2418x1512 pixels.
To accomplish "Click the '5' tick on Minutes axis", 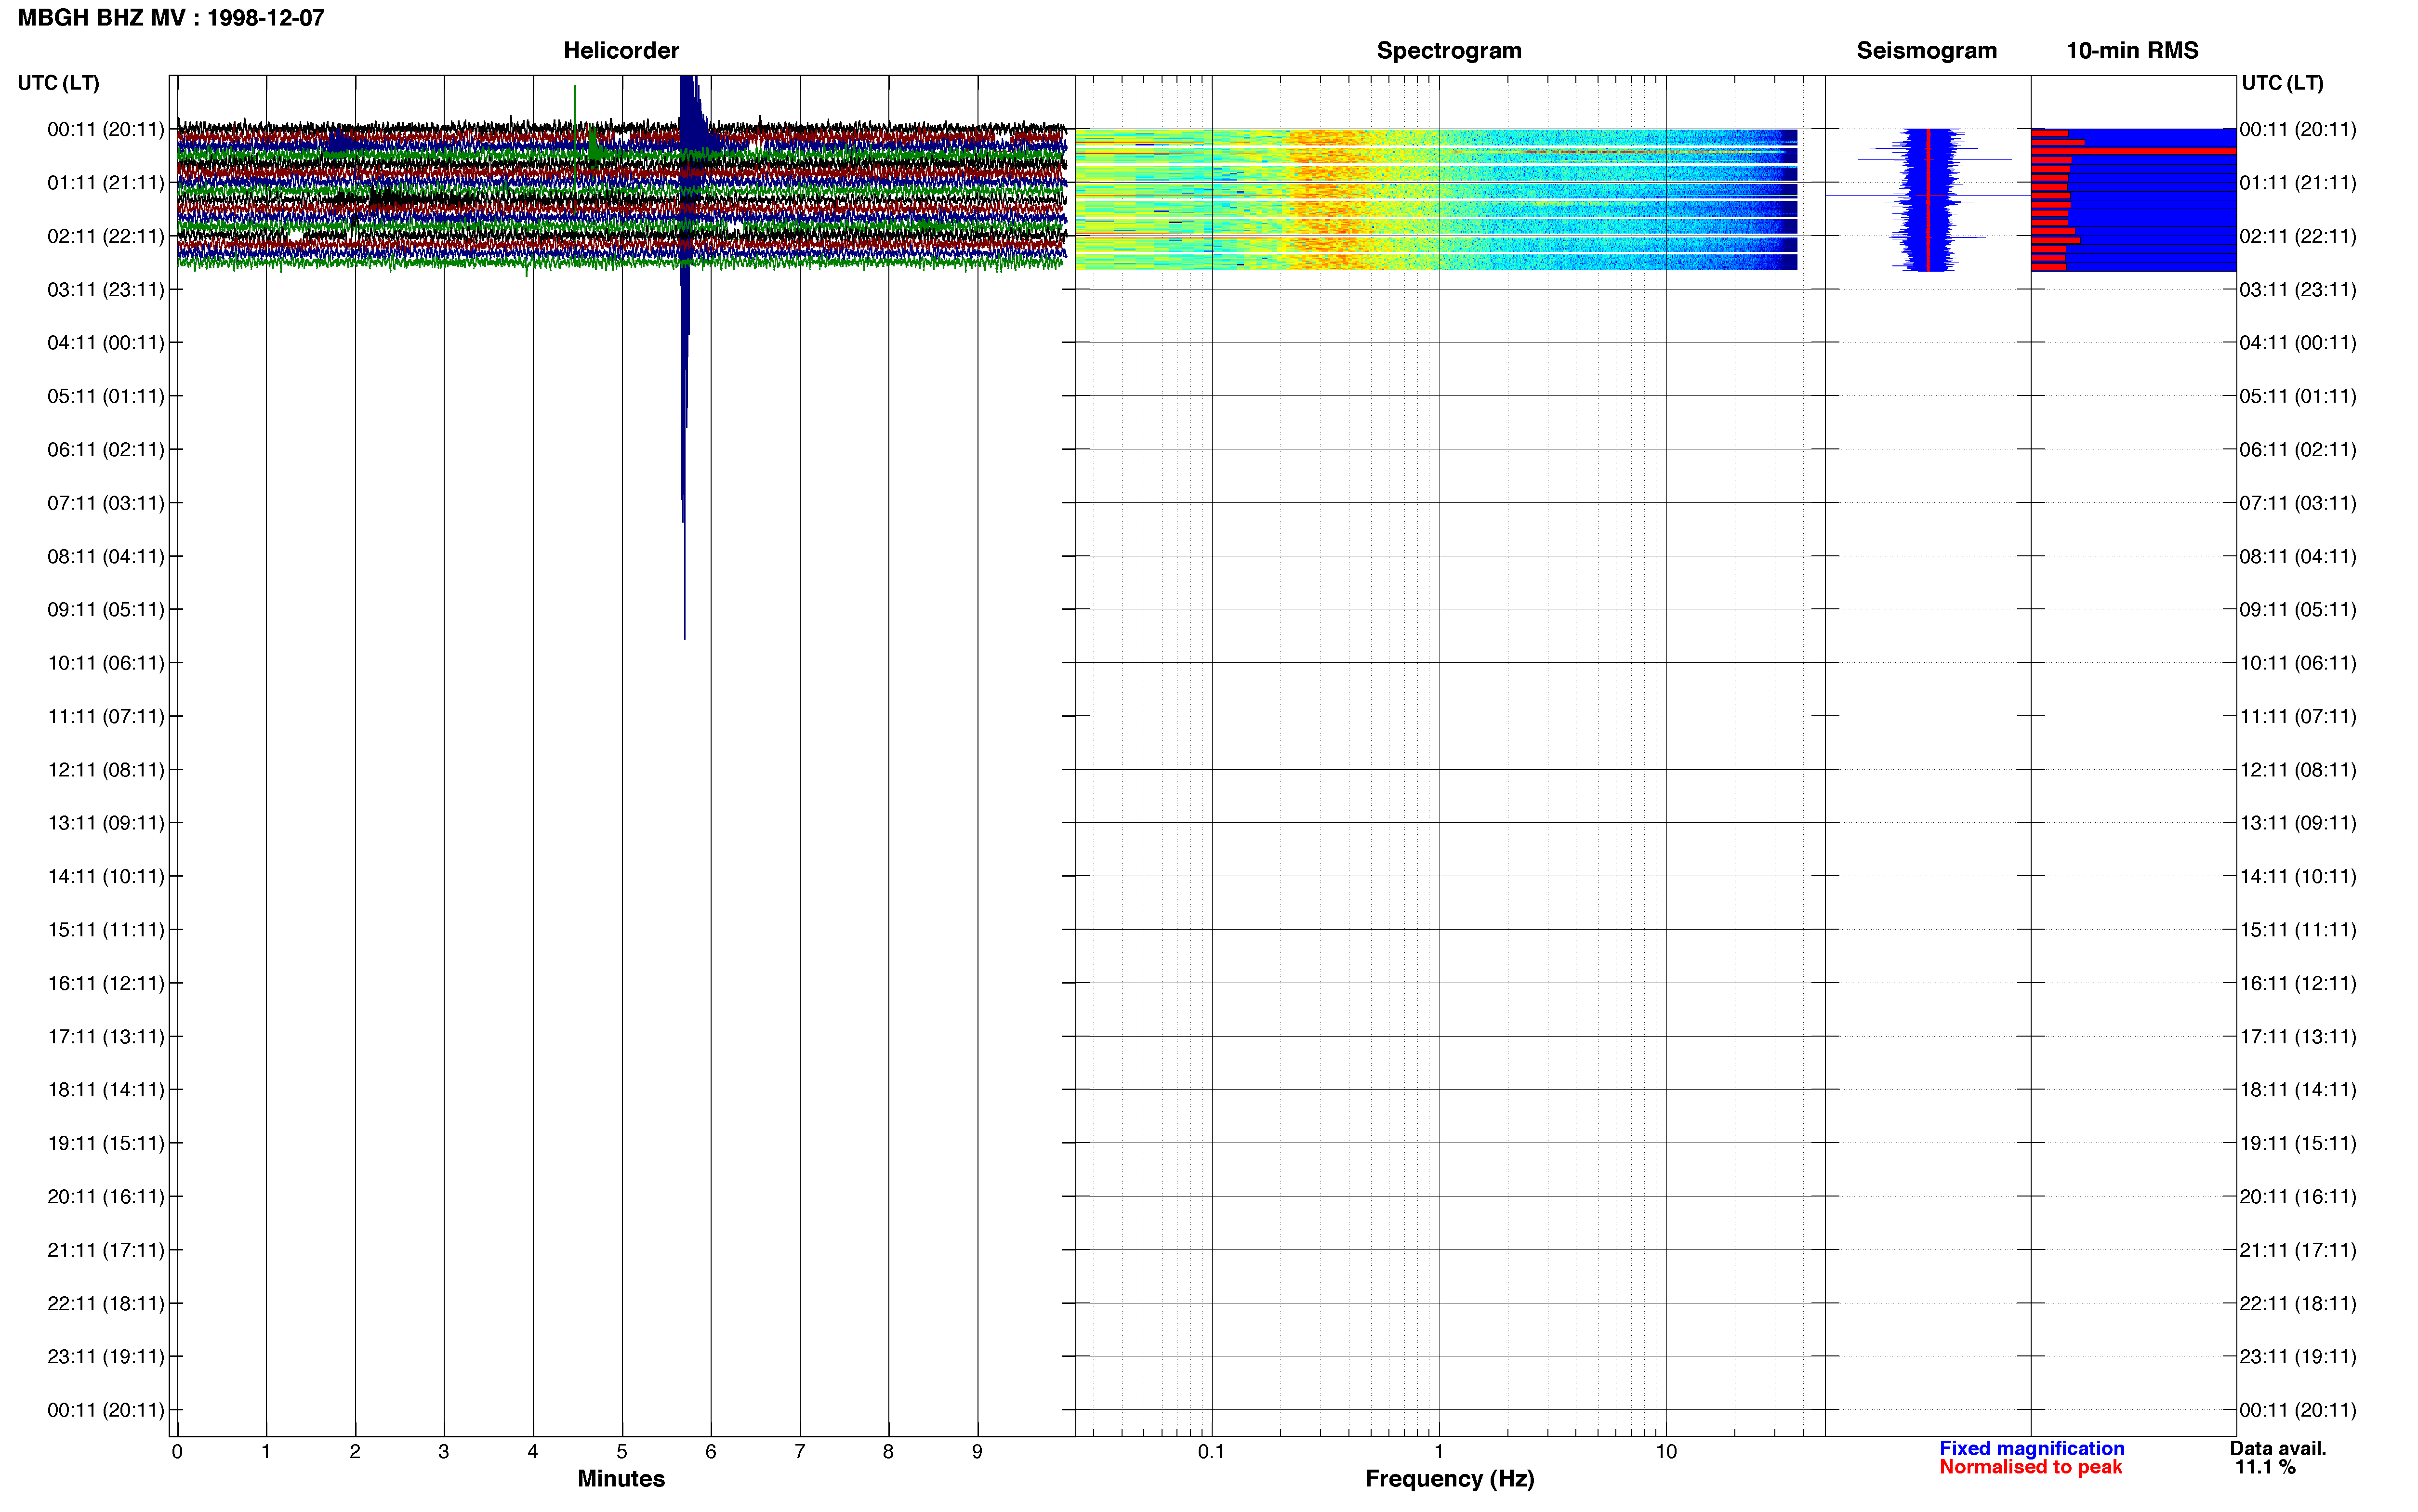I will point(621,1451).
